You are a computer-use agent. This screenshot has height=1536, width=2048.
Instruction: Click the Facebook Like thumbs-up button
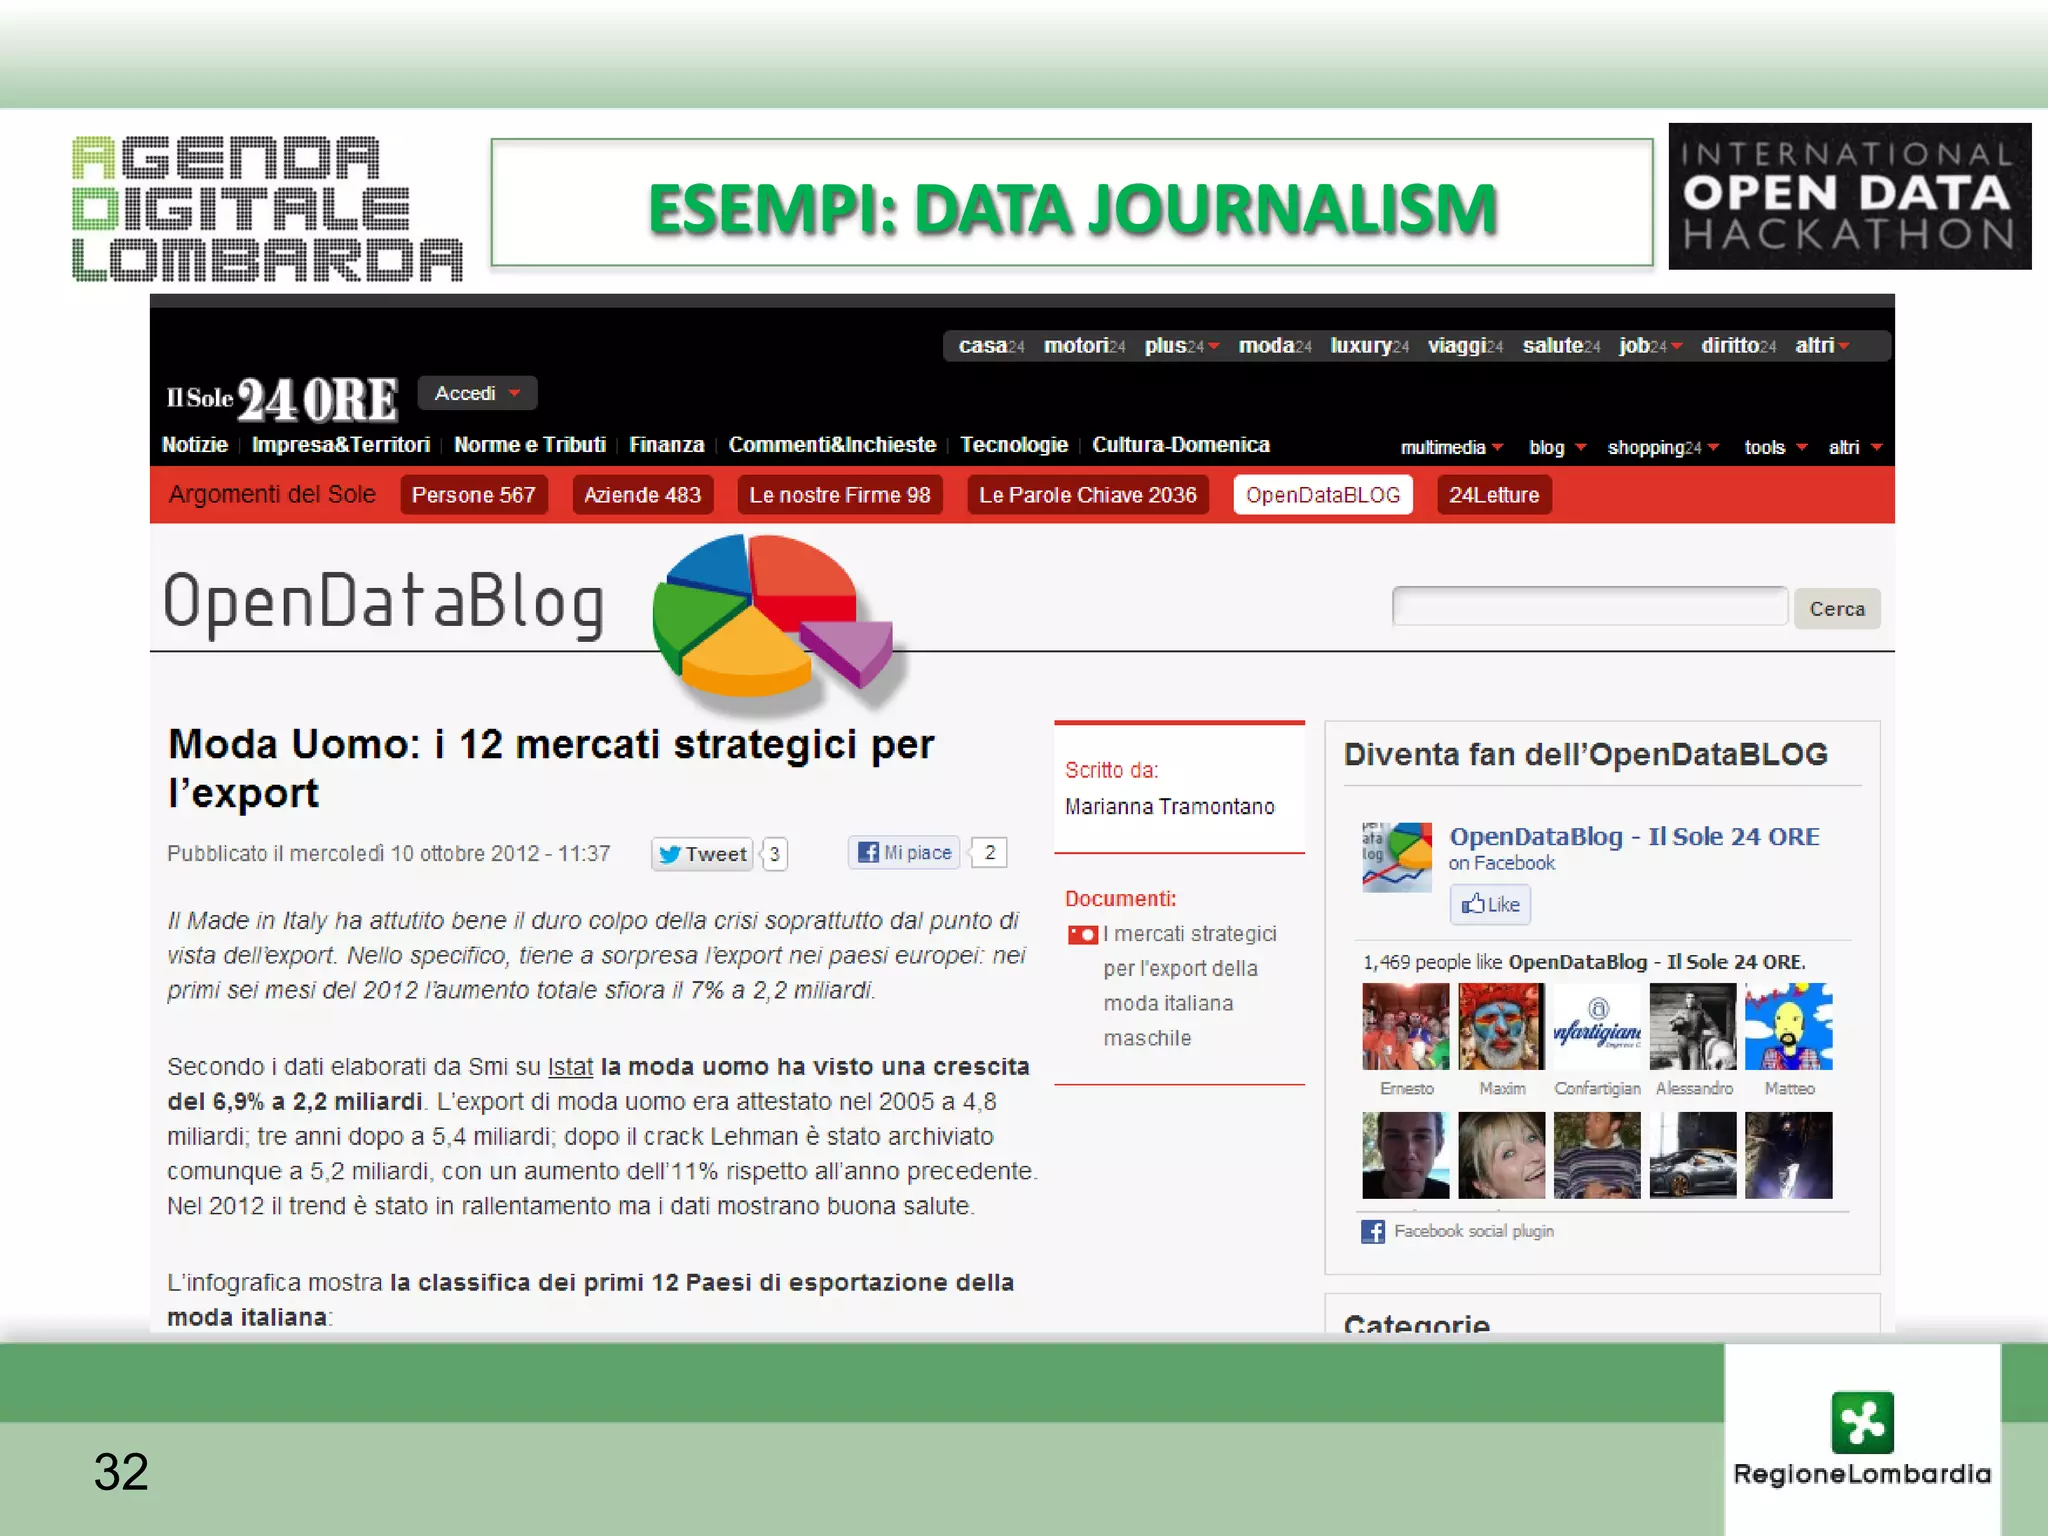[1490, 905]
